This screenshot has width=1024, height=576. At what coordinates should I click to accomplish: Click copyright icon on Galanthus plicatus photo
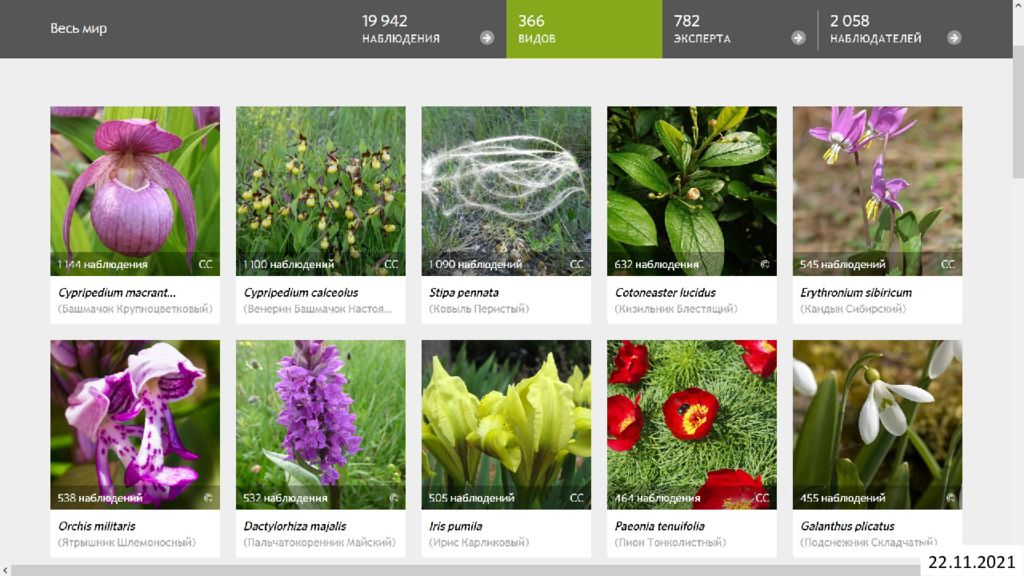[950, 498]
